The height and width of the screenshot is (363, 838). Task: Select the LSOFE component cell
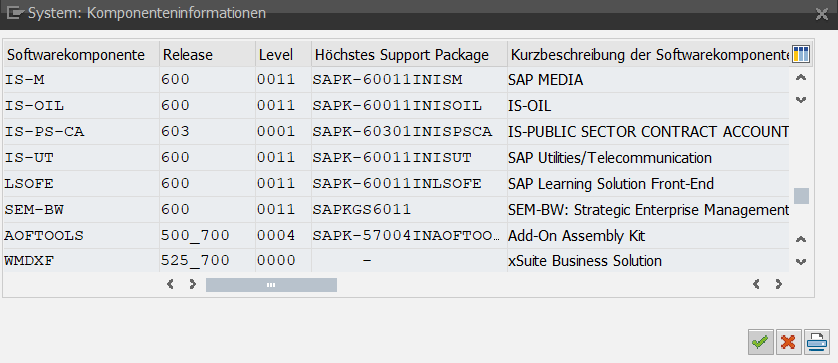point(81,184)
